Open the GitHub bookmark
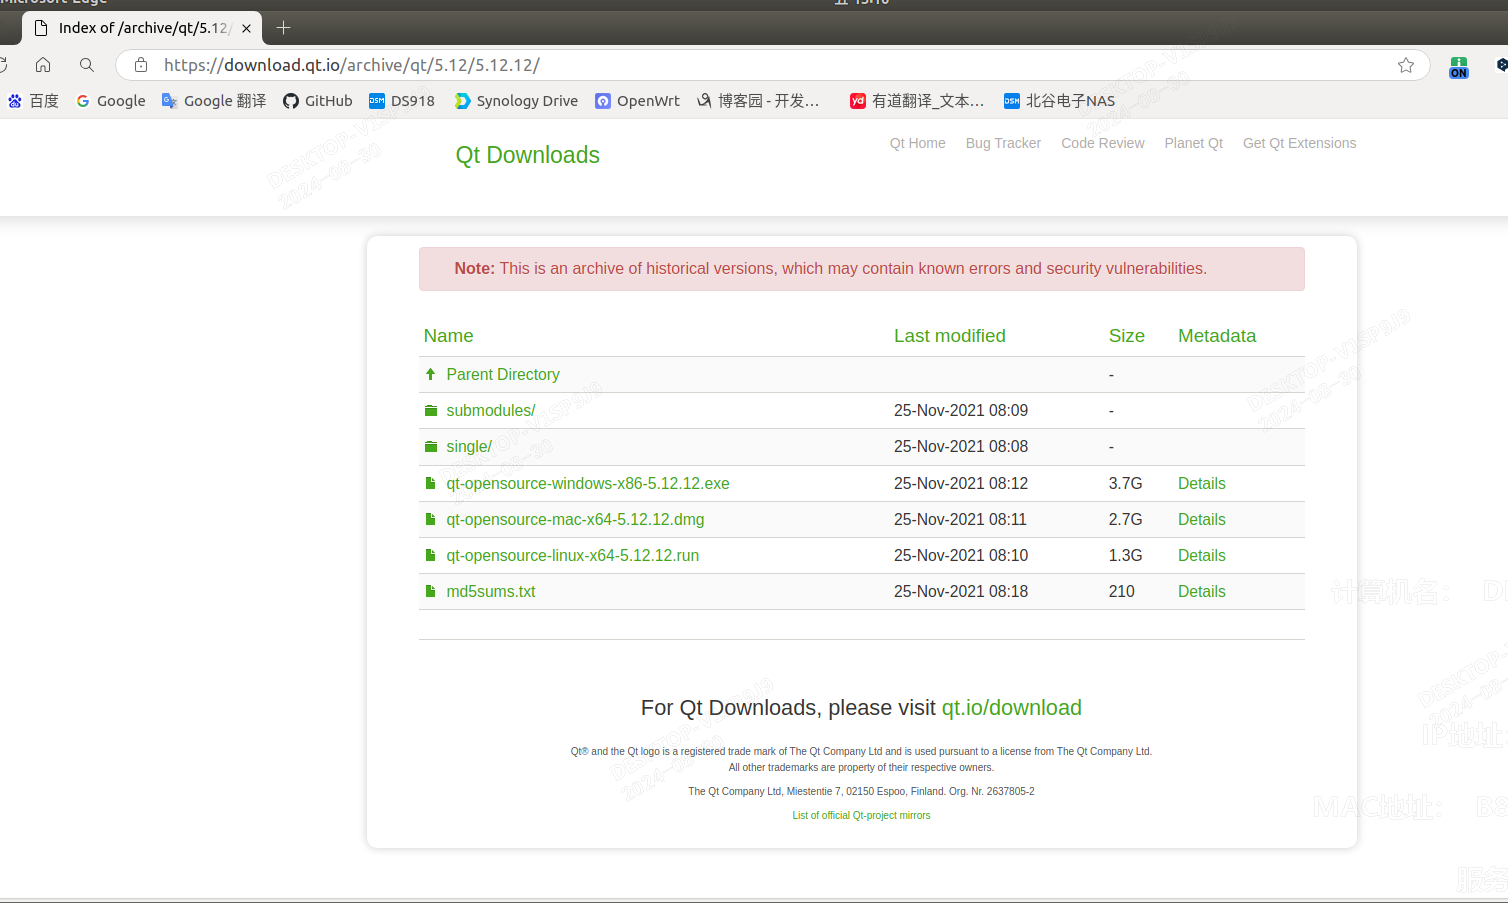This screenshot has height=903, width=1508. 318,101
